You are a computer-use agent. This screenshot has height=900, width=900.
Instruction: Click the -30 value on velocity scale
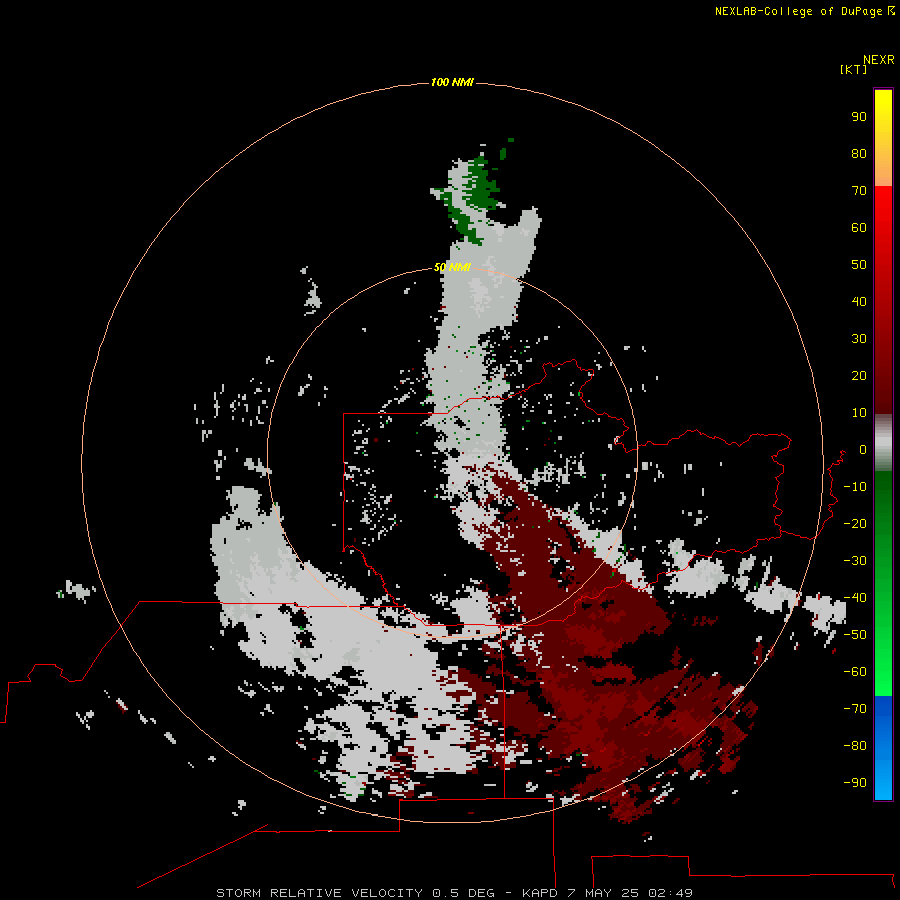855,561
